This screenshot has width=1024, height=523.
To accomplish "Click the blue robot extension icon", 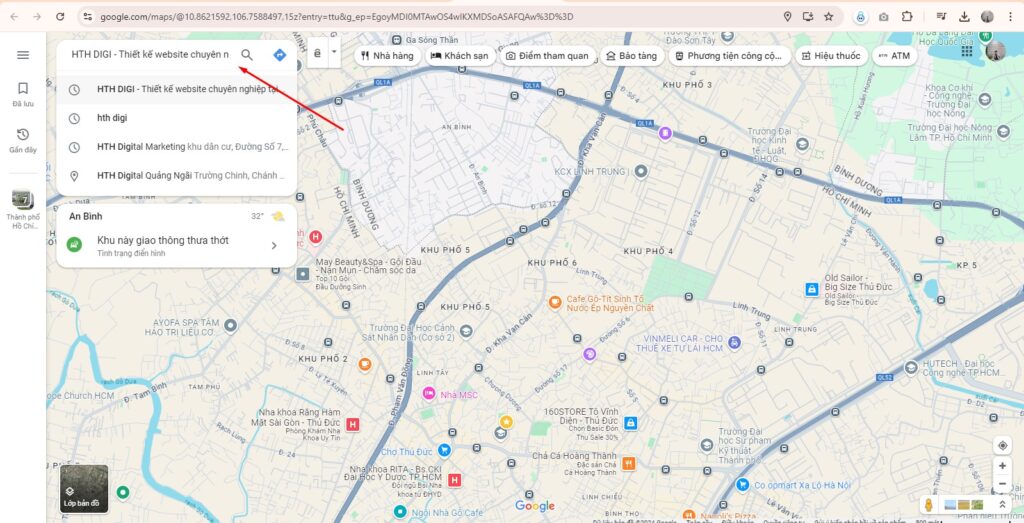I will tap(860, 17).
